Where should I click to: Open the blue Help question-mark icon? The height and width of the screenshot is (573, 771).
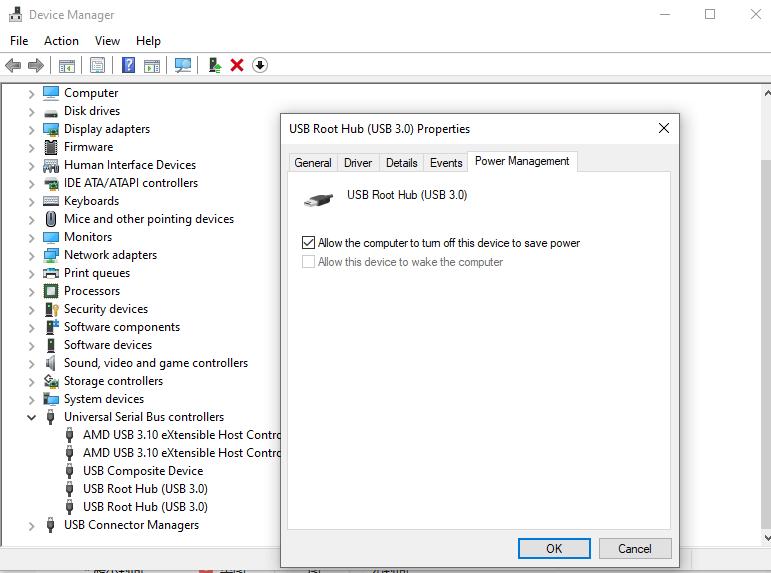(128, 65)
